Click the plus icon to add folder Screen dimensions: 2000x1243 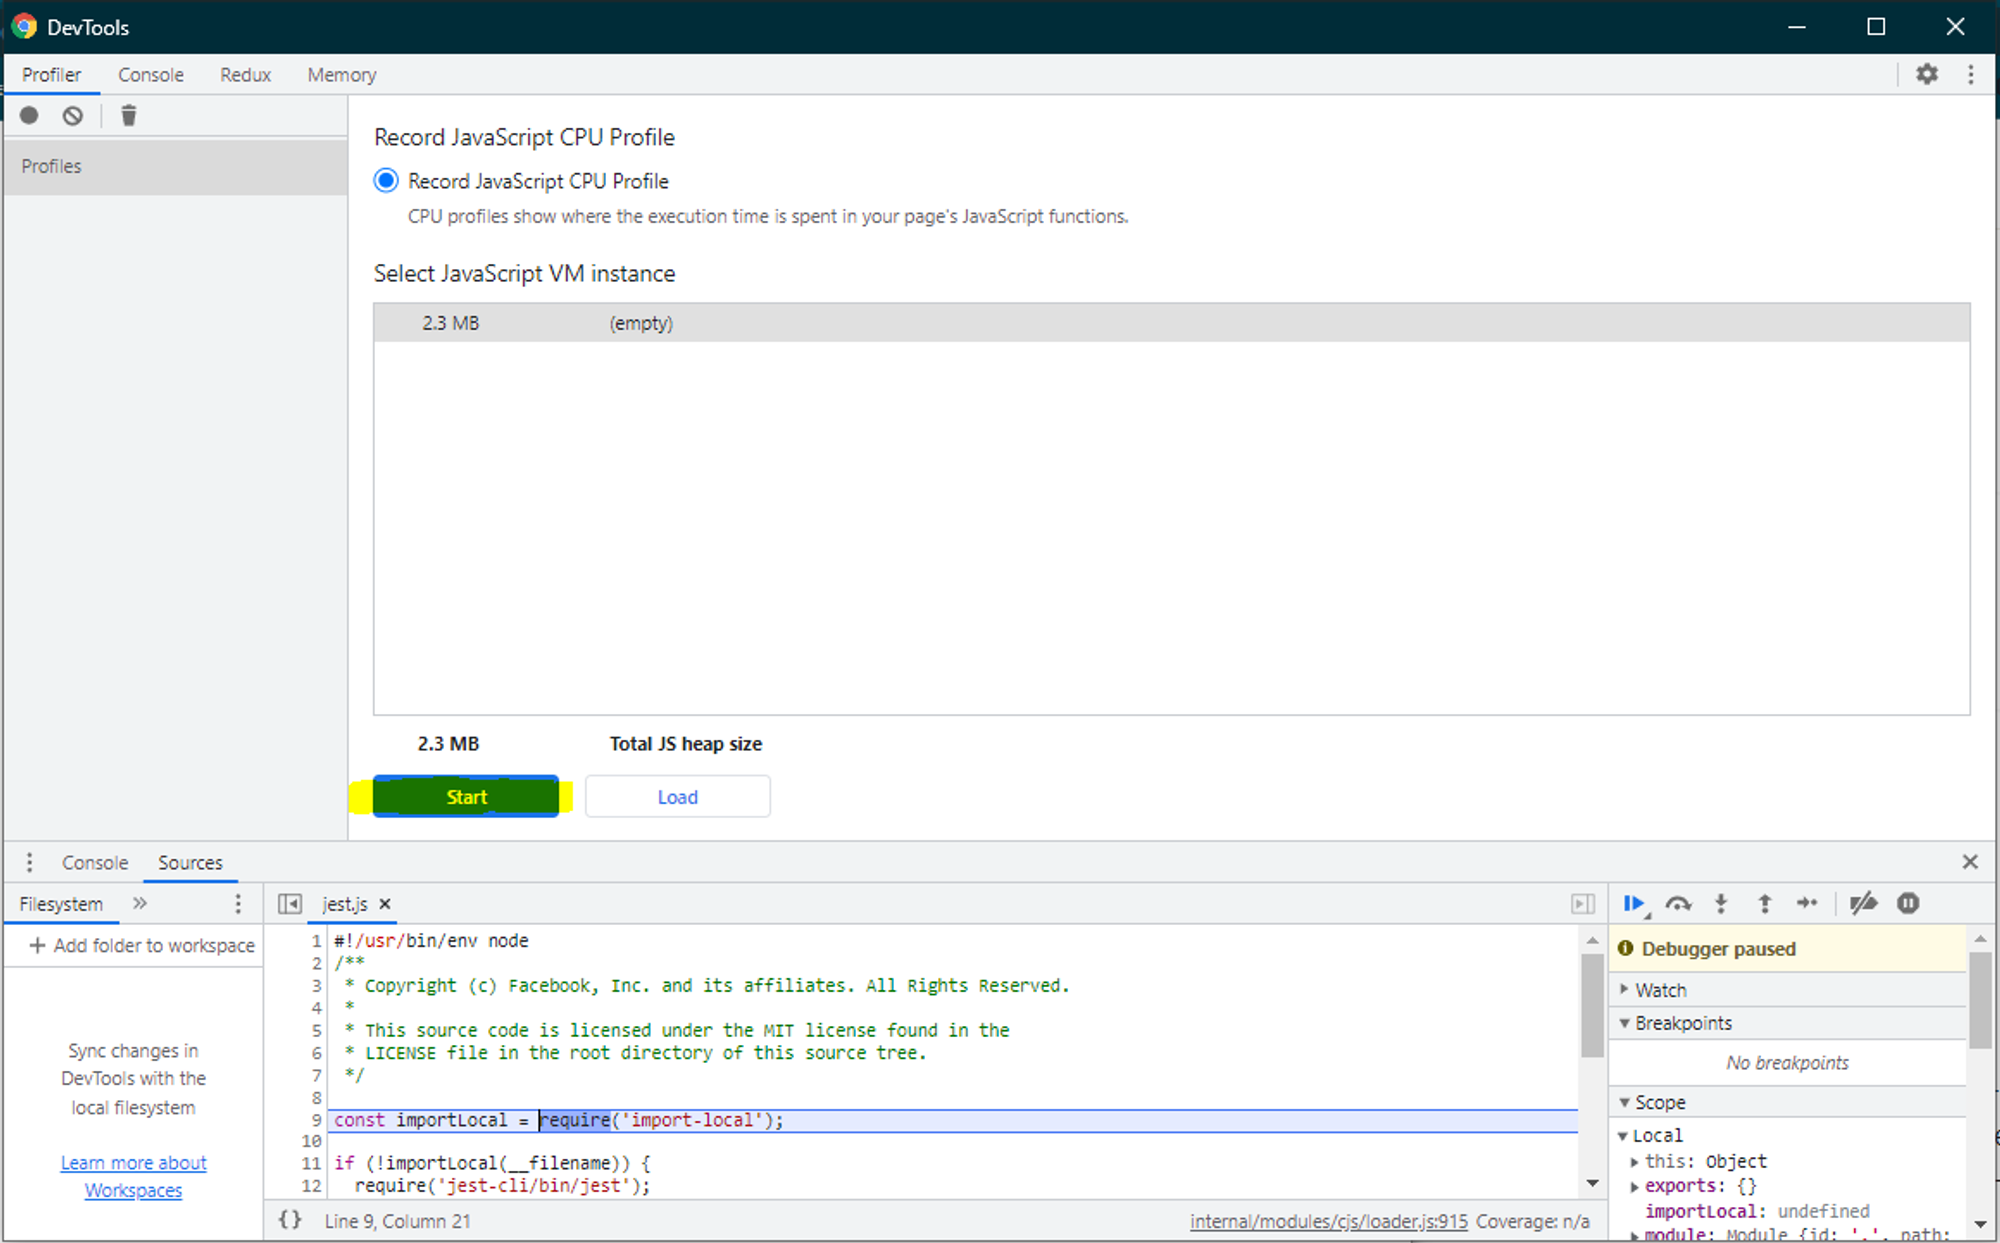tap(37, 945)
